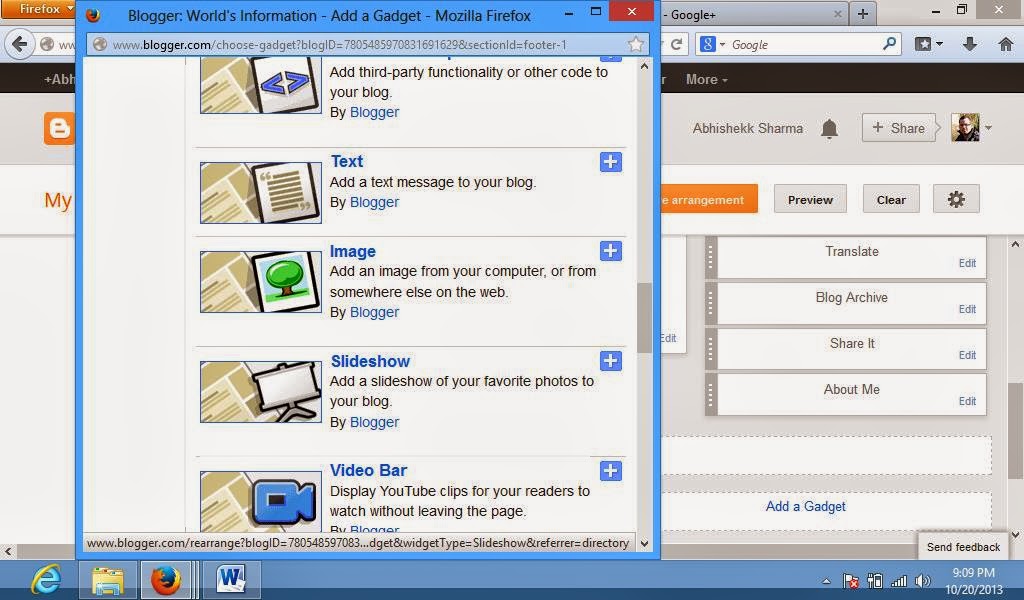The width and height of the screenshot is (1024, 600).
Task: Click the Send feedback button
Action: [961, 547]
